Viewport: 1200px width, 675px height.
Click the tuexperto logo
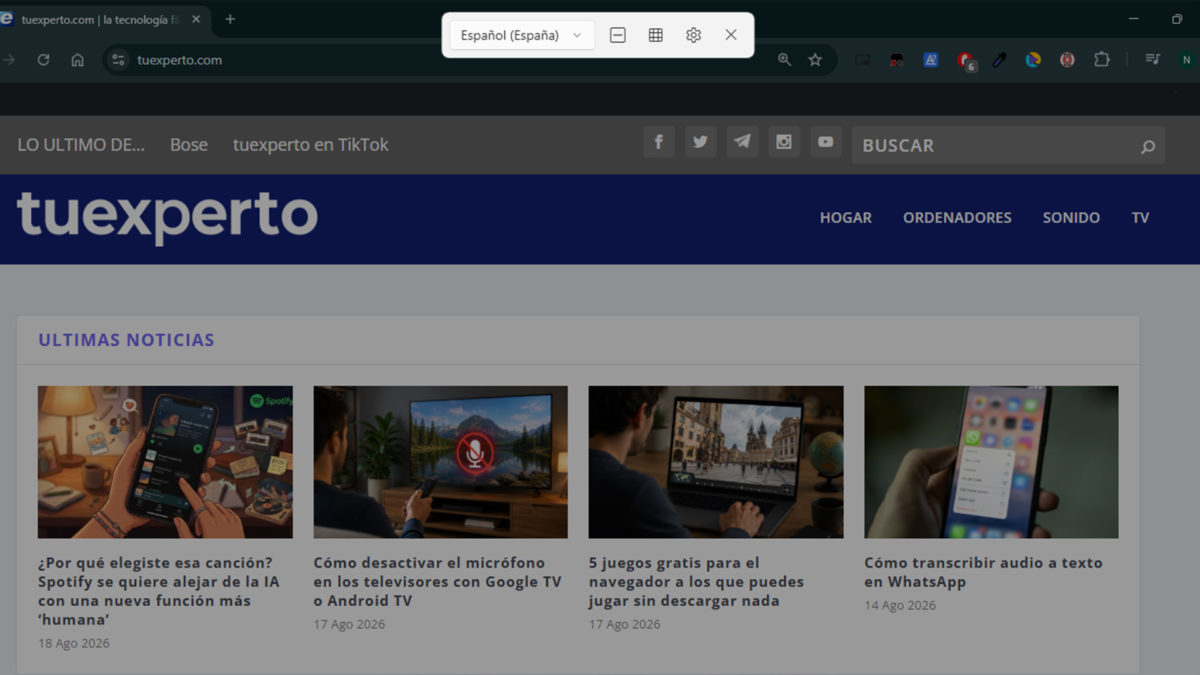(x=168, y=217)
